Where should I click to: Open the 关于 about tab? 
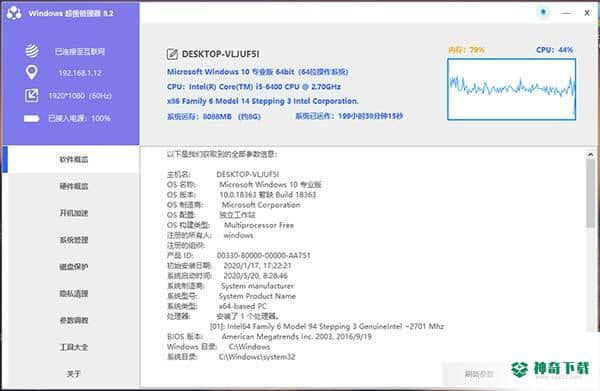tap(73, 373)
